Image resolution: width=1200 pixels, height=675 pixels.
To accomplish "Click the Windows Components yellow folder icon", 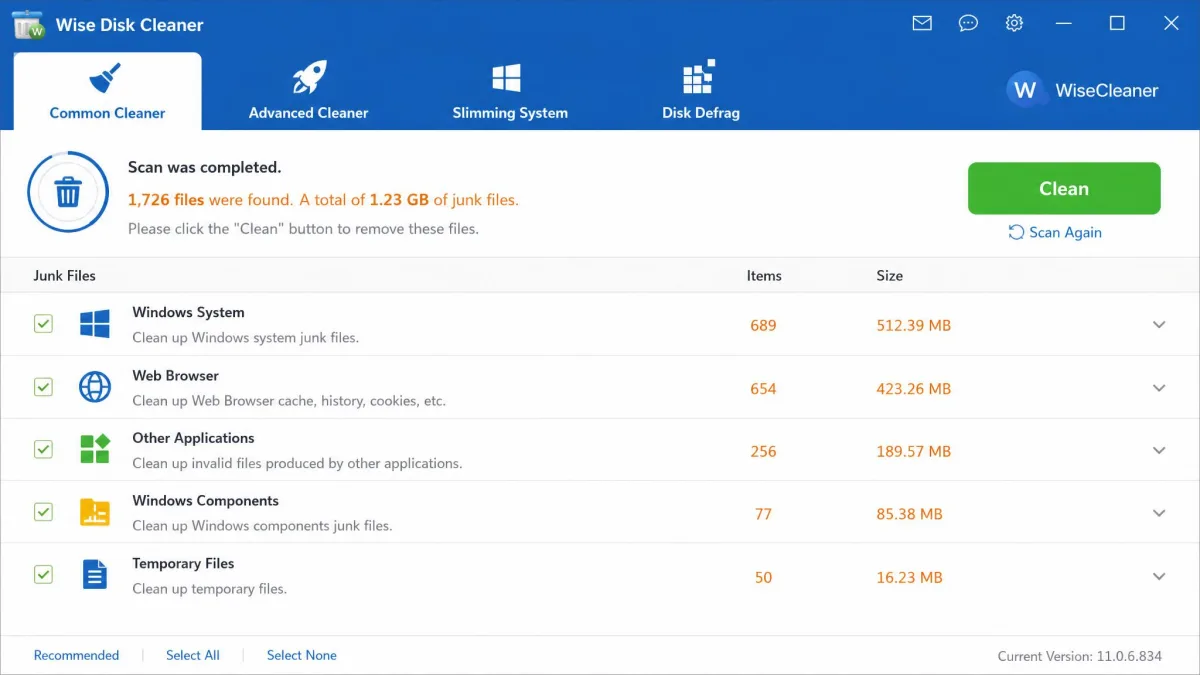I will click(95, 512).
